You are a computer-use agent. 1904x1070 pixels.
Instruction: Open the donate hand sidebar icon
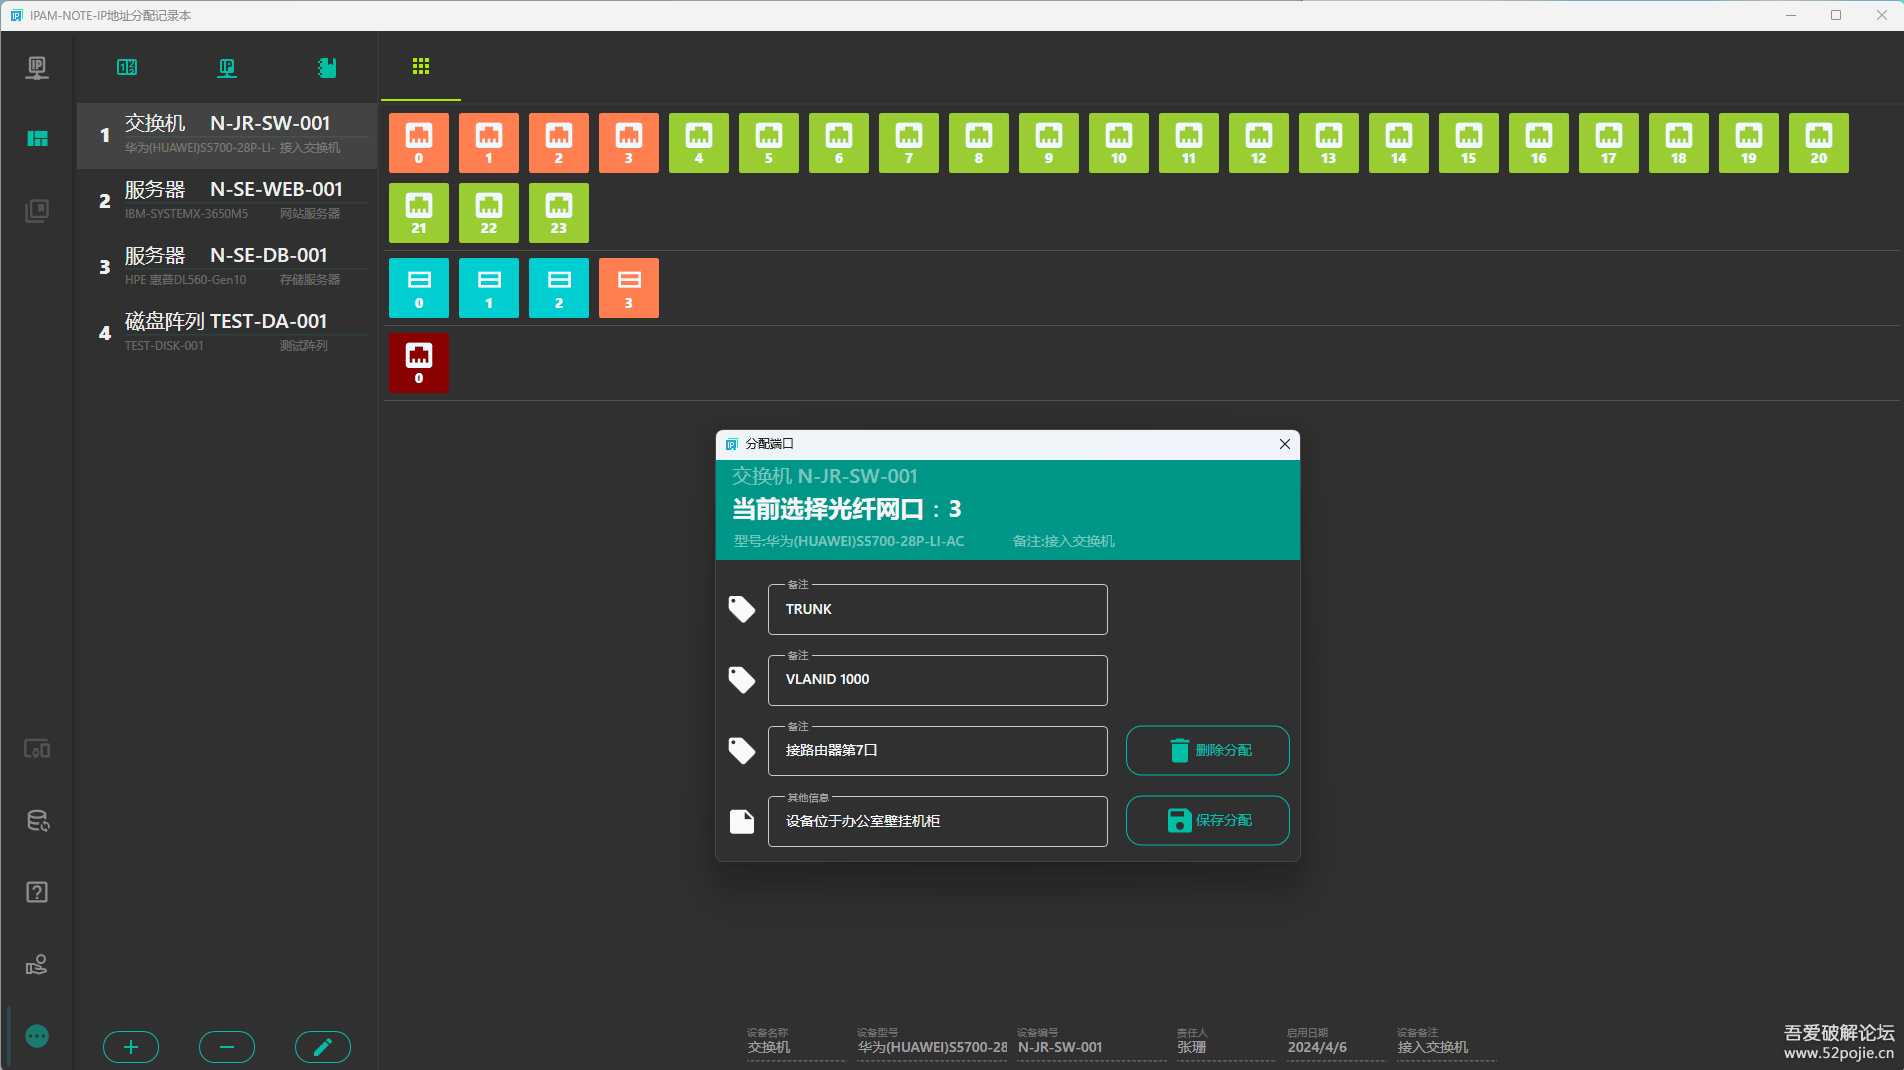click(x=37, y=964)
